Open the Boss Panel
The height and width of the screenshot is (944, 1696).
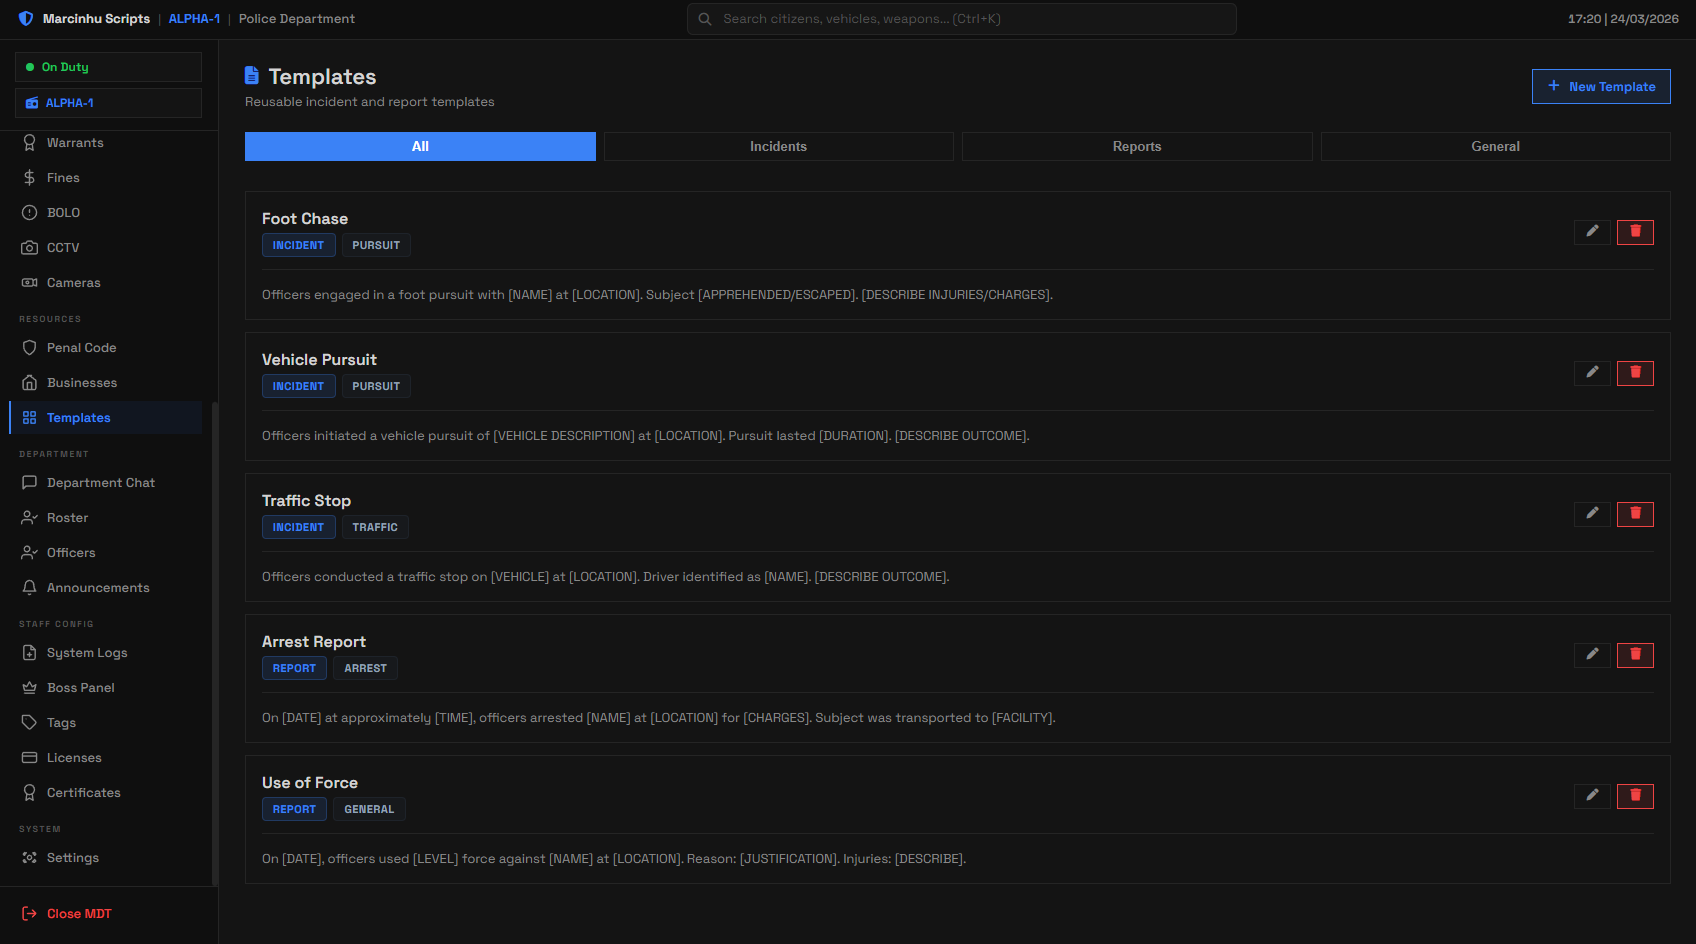click(106, 688)
